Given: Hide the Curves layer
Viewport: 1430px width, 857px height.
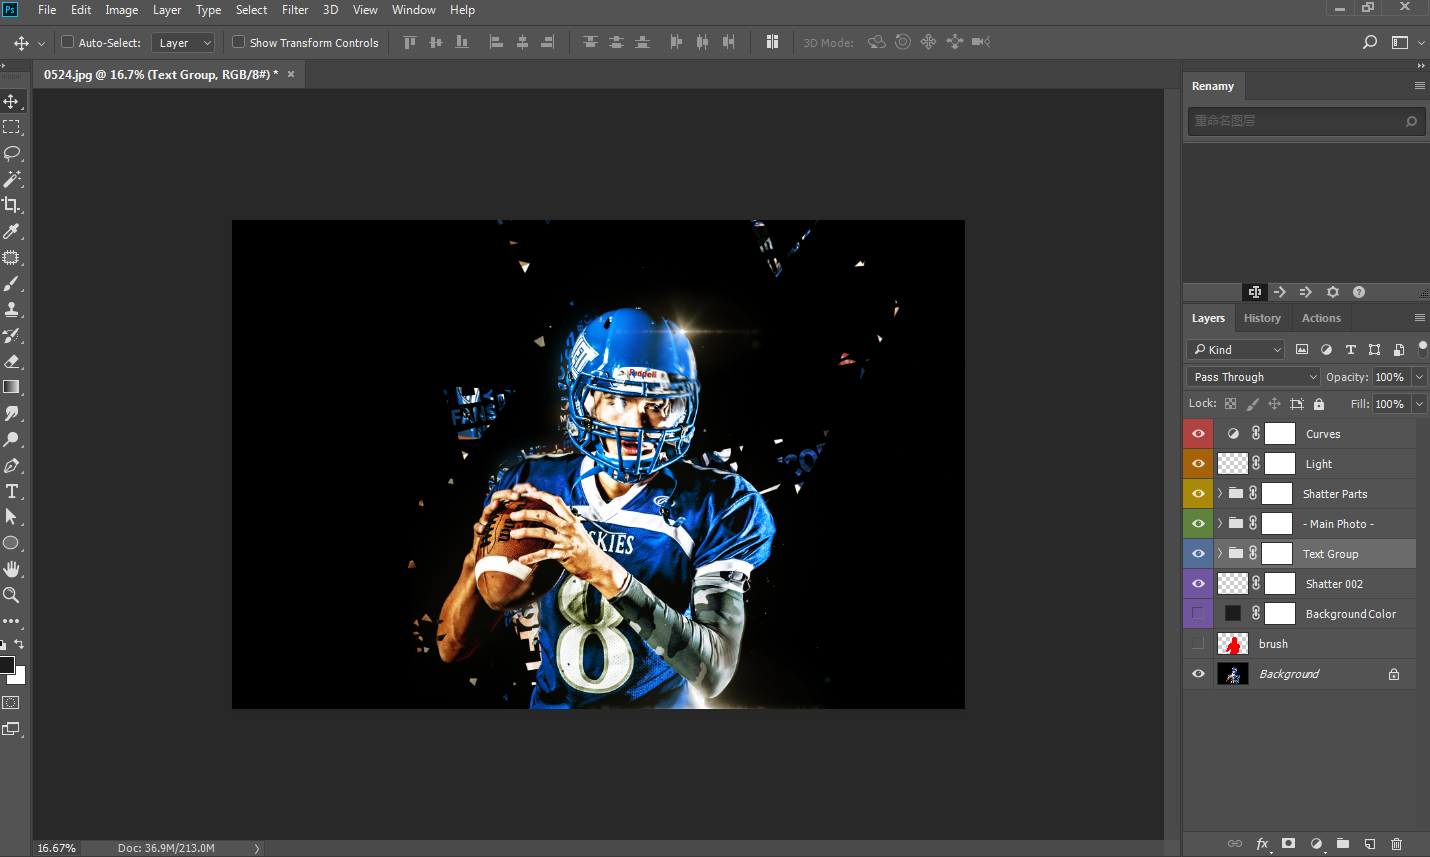Looking at the screenshot, I should coord(1198,434).
